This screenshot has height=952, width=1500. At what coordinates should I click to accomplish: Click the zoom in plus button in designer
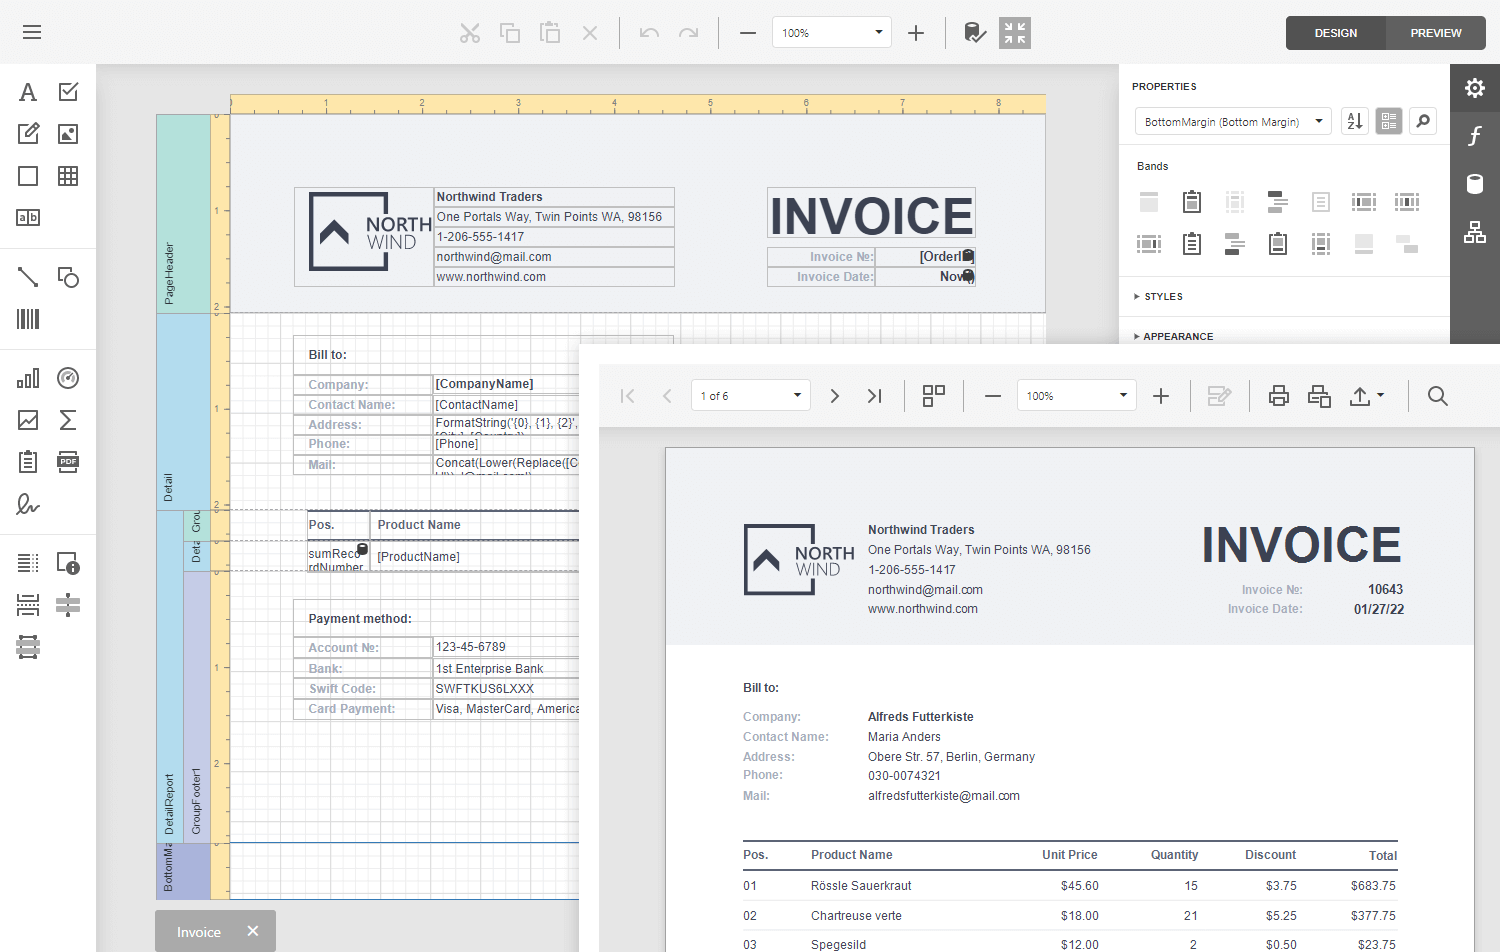(x=915, y=33)
